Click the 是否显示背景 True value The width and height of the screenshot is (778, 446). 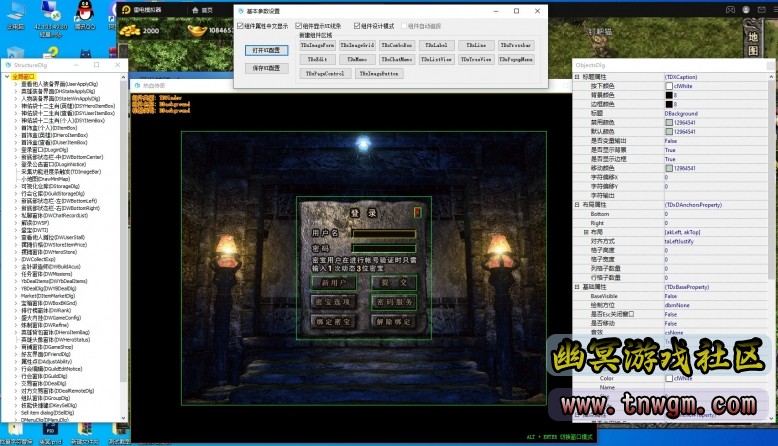716,150
